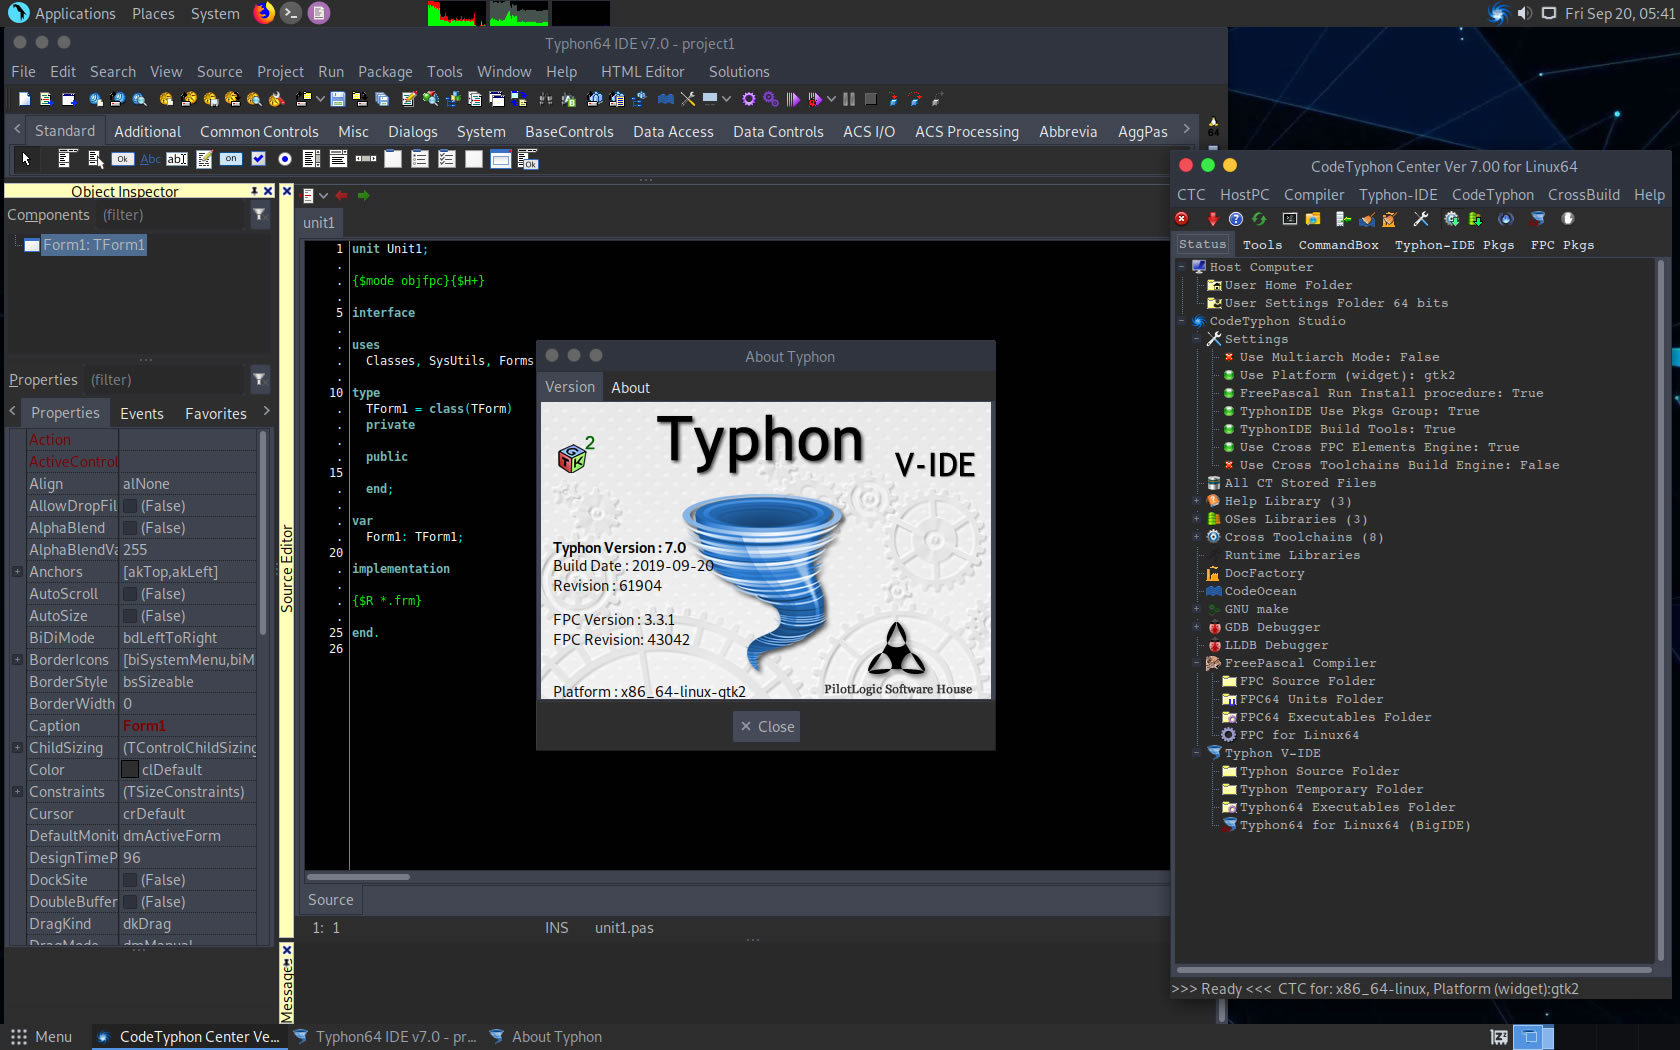
Task: Click the Stop square icon in IDE toolbar
Action: coord(870,99)
